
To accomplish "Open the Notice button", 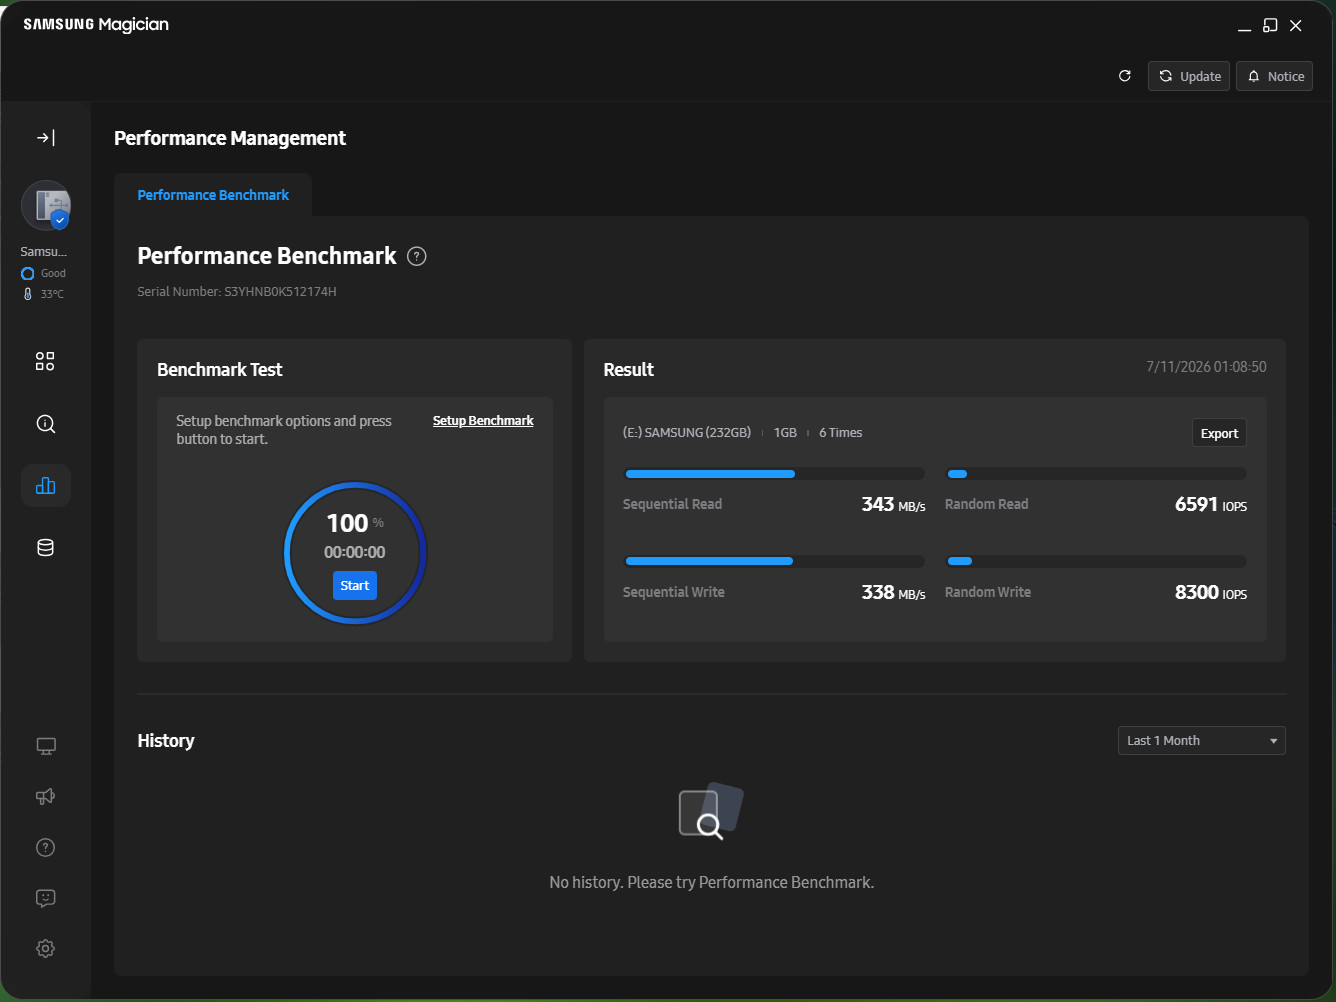I will coord(1275,76).
